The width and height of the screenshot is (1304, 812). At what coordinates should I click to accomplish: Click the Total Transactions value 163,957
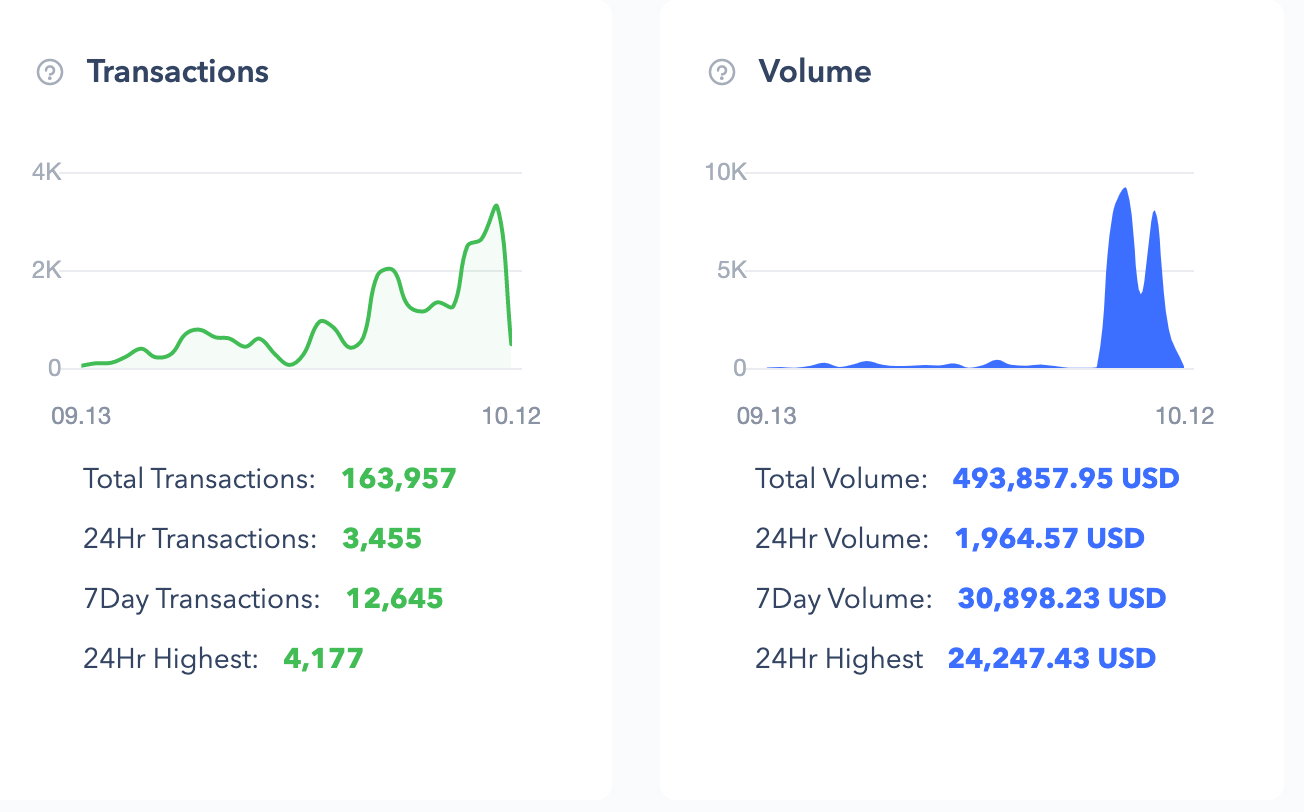click(x=399, y=479)
